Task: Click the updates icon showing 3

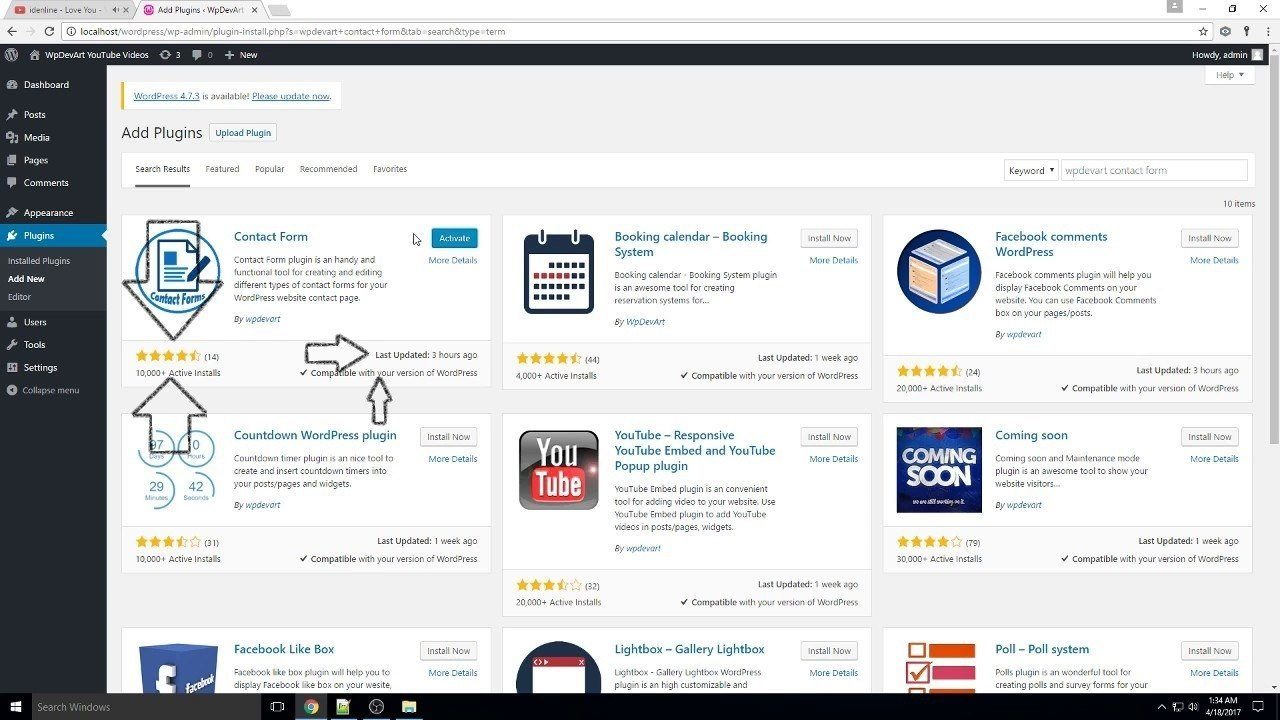Action: 170,55
